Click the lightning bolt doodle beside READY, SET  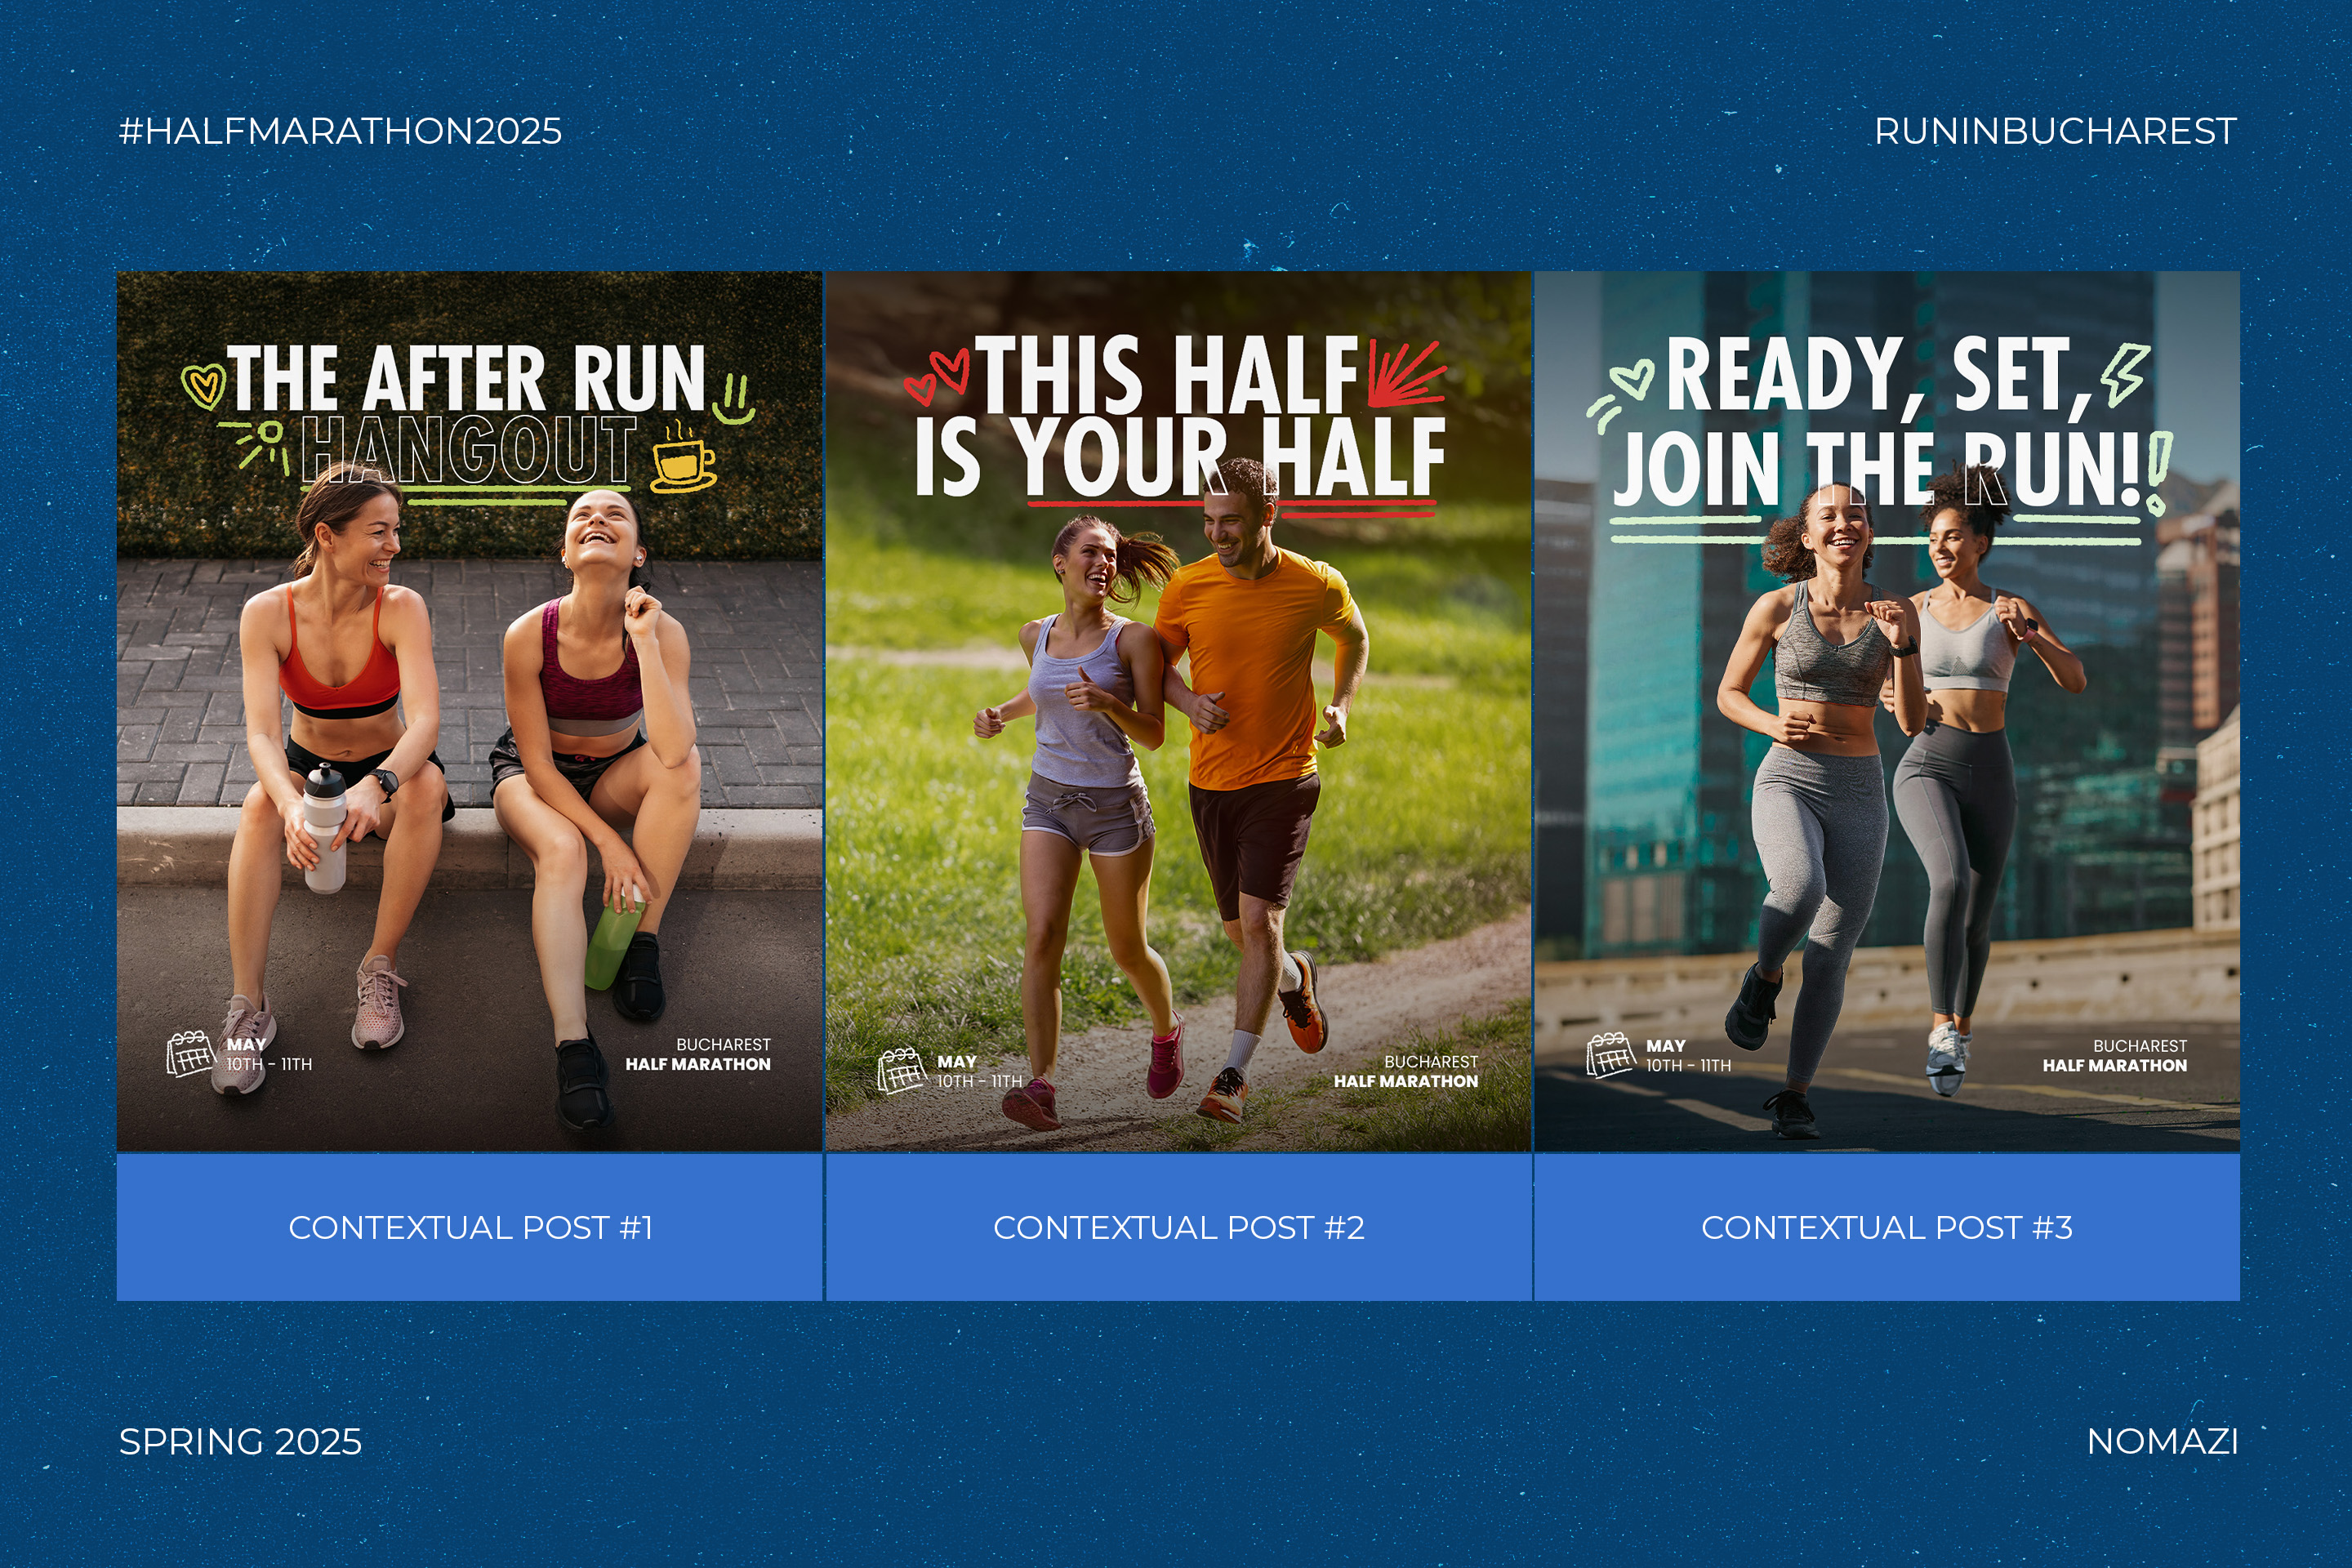point(2123,373)
